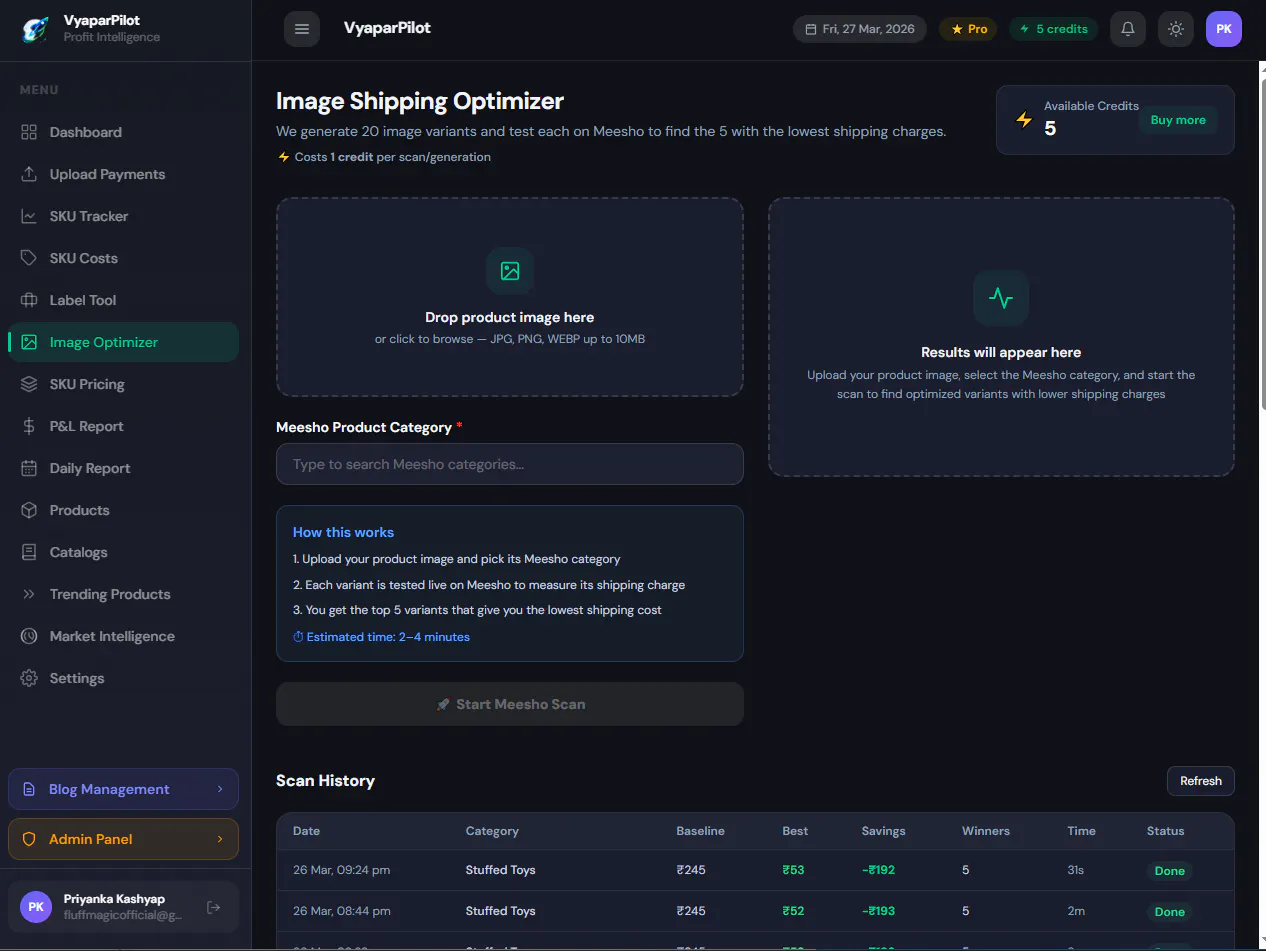This screenshot has height=951, width=1266.
Task: Click Estimated time: 2–4 minutes text
Action: click(x=381, y=637)
